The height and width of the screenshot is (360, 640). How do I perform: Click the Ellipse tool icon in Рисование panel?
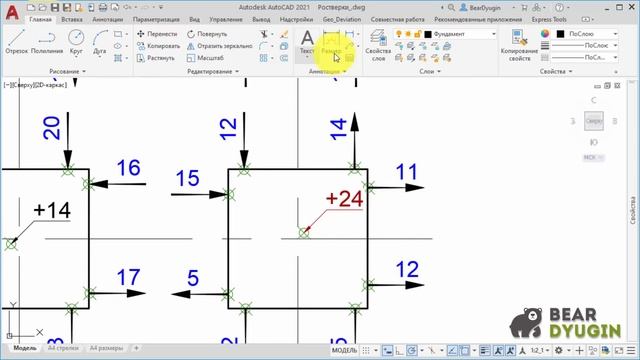coord(118,46)
